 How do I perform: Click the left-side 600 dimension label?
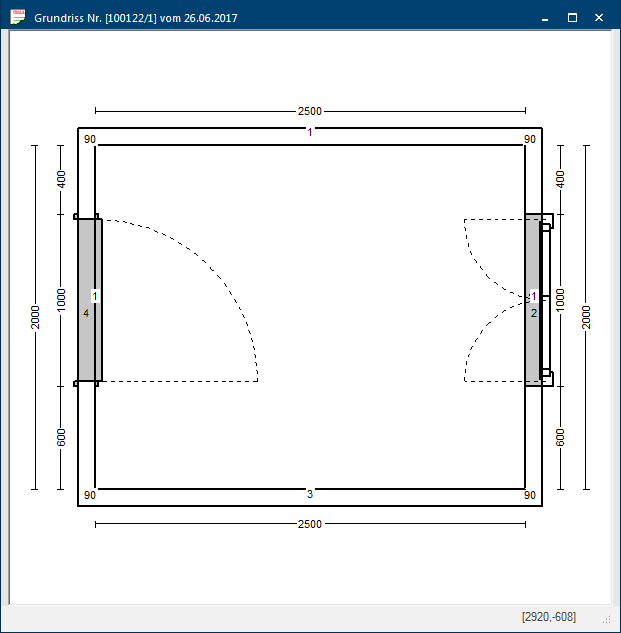61,437
